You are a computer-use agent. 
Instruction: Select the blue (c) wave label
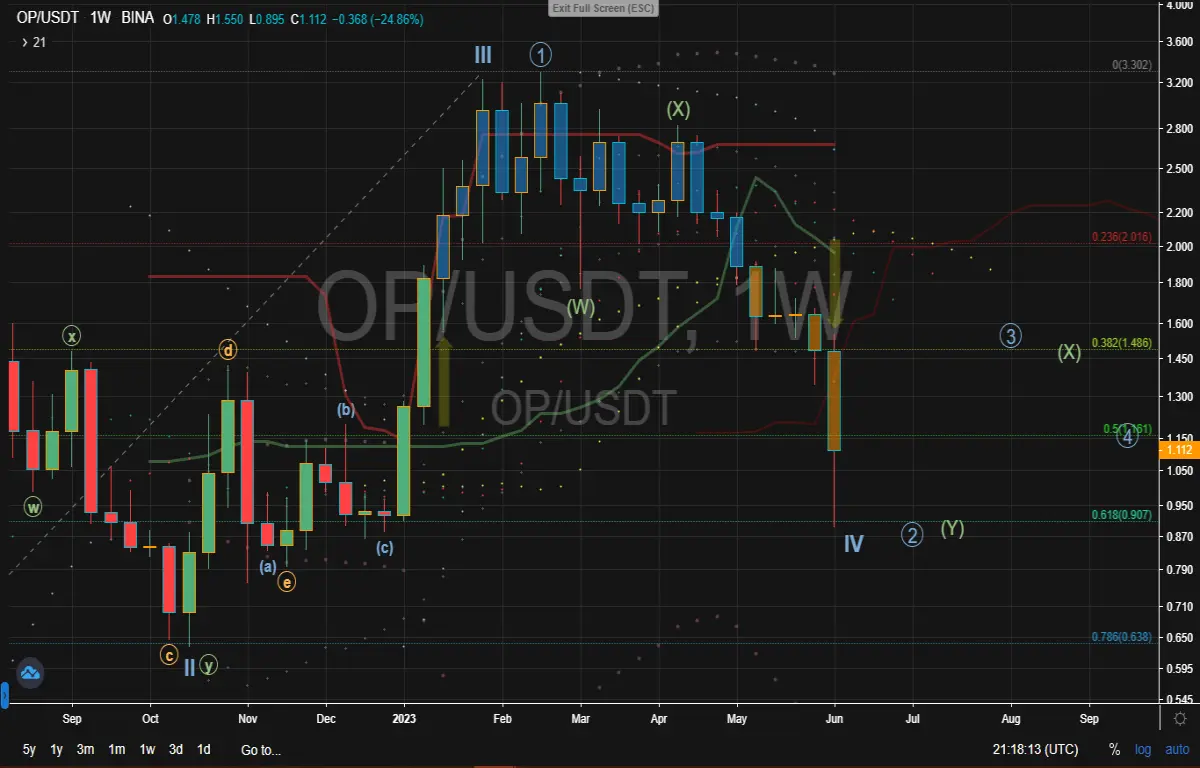(385, 547)
